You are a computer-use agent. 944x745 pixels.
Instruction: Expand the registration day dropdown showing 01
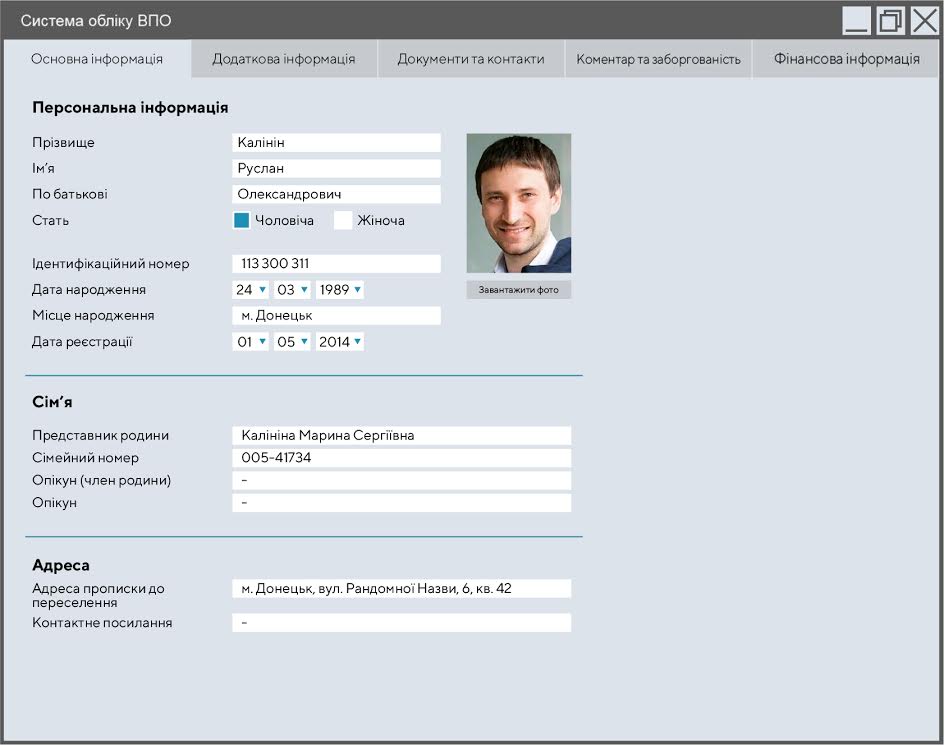251,342
